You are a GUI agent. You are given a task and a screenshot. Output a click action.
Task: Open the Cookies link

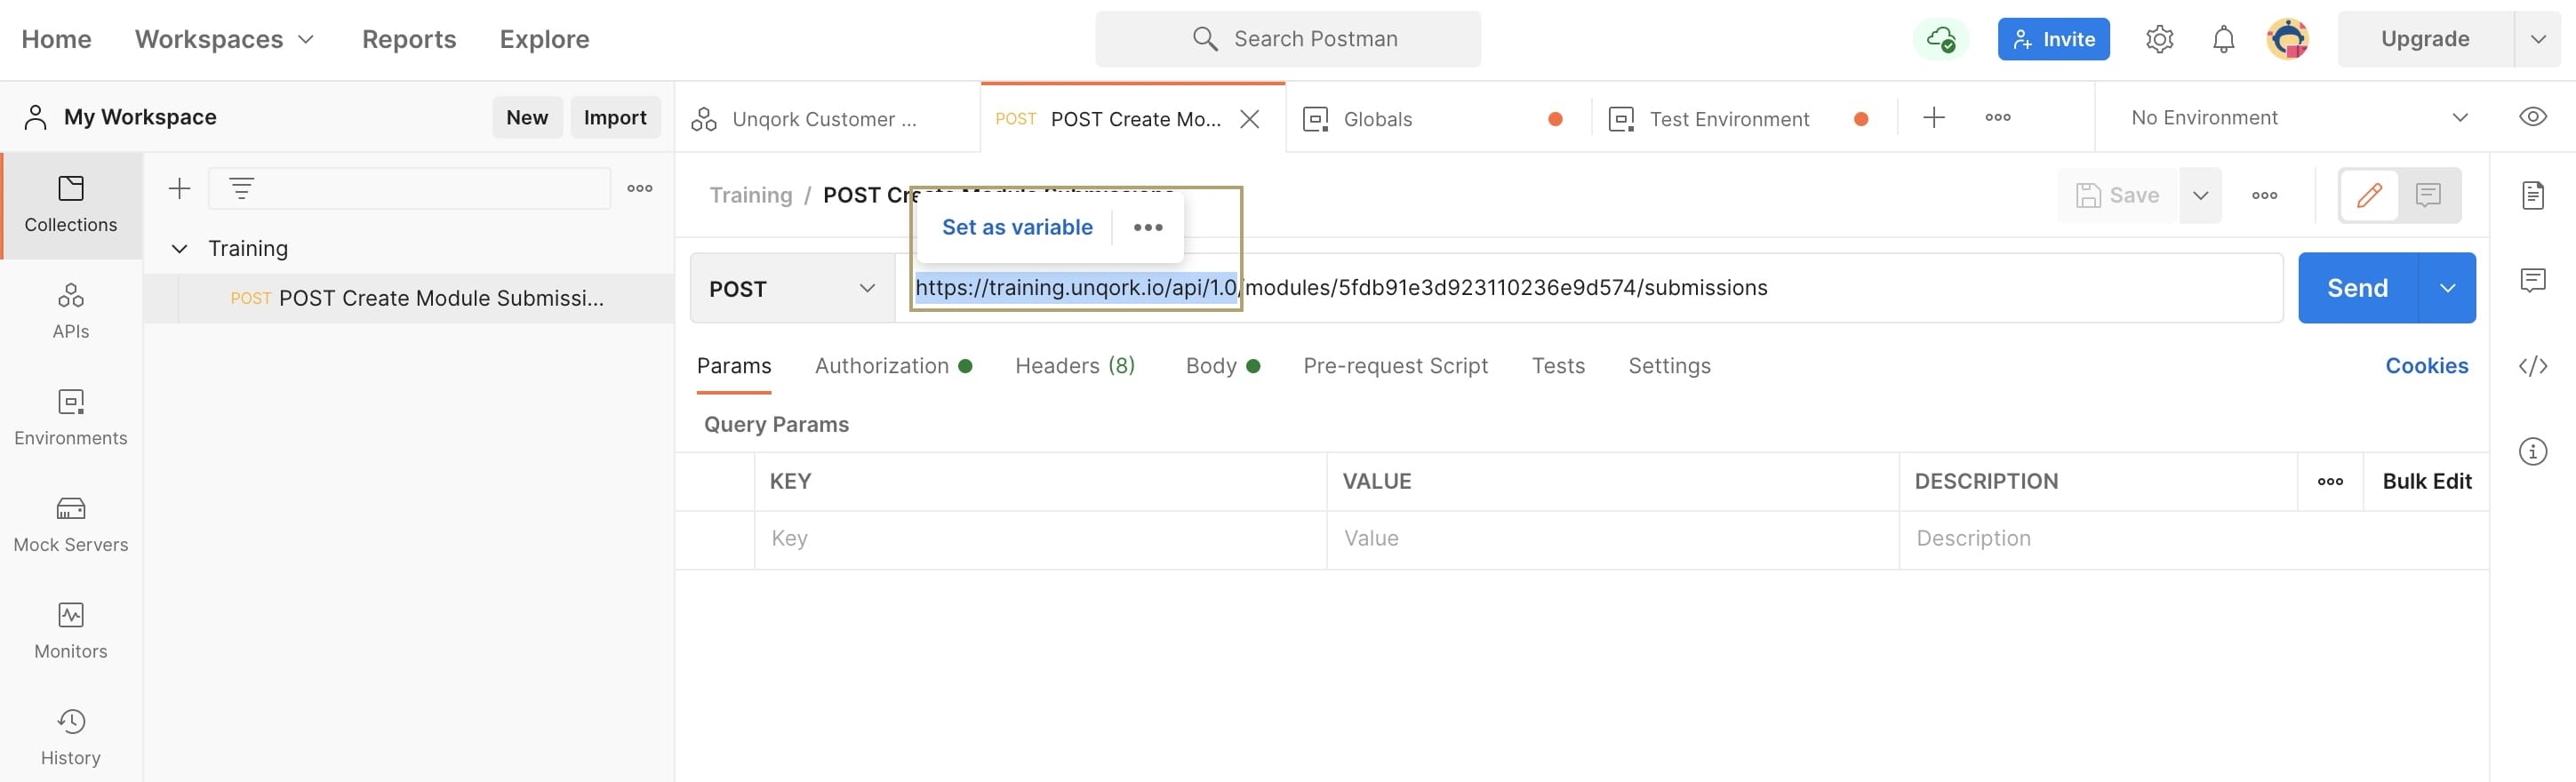[2427, 366]
